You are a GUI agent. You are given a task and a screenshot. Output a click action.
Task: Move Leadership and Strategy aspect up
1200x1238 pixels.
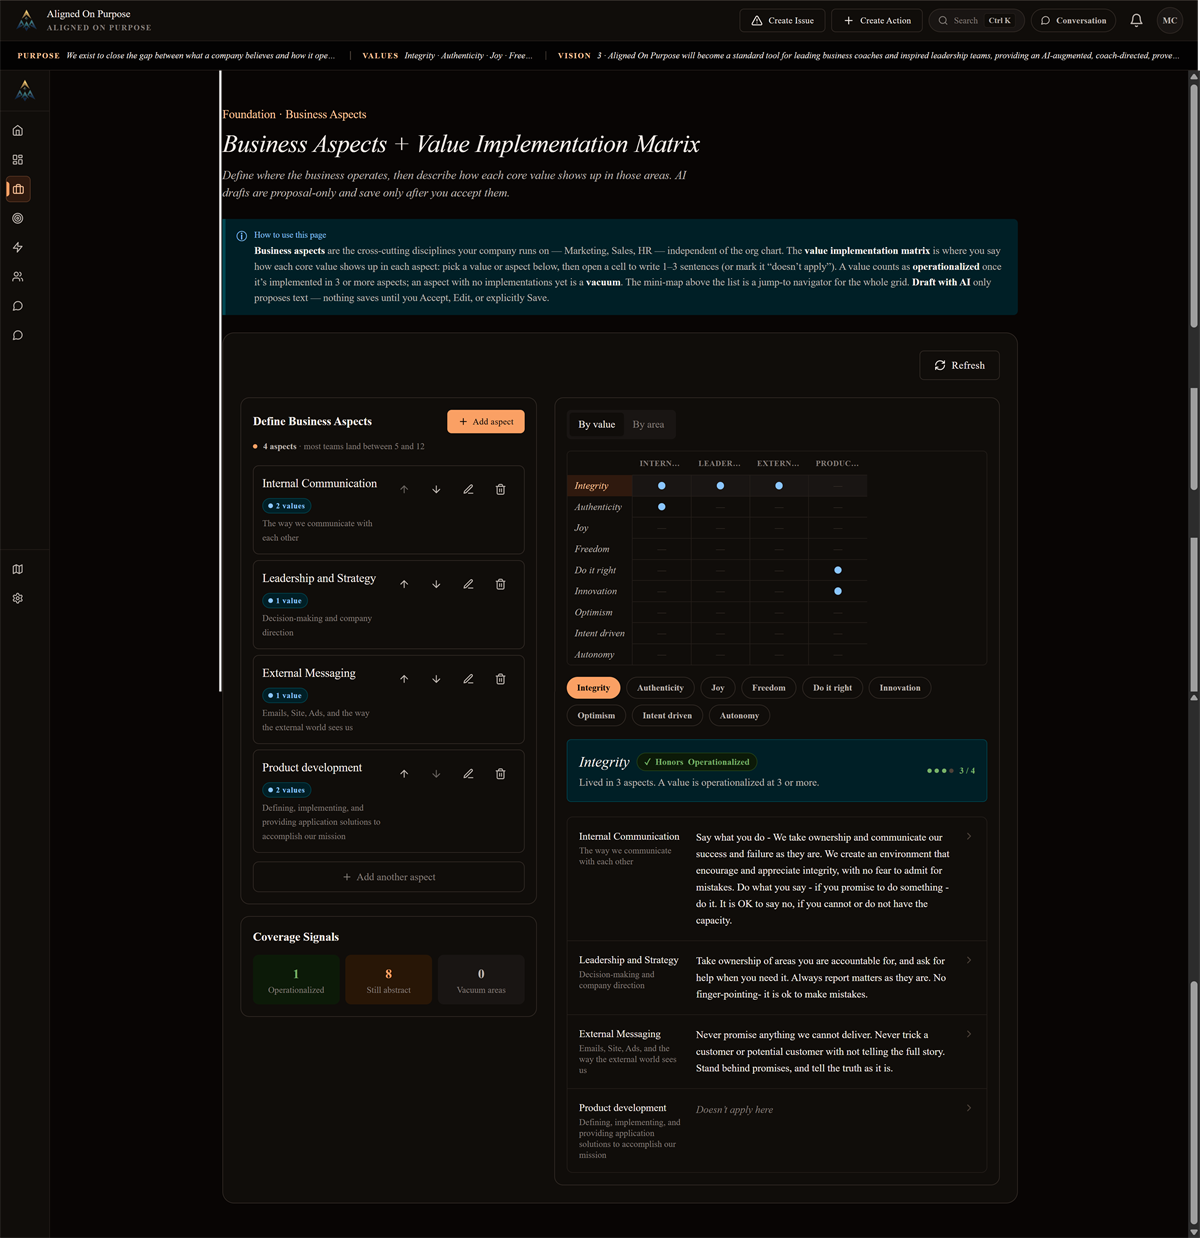(404, 584)
